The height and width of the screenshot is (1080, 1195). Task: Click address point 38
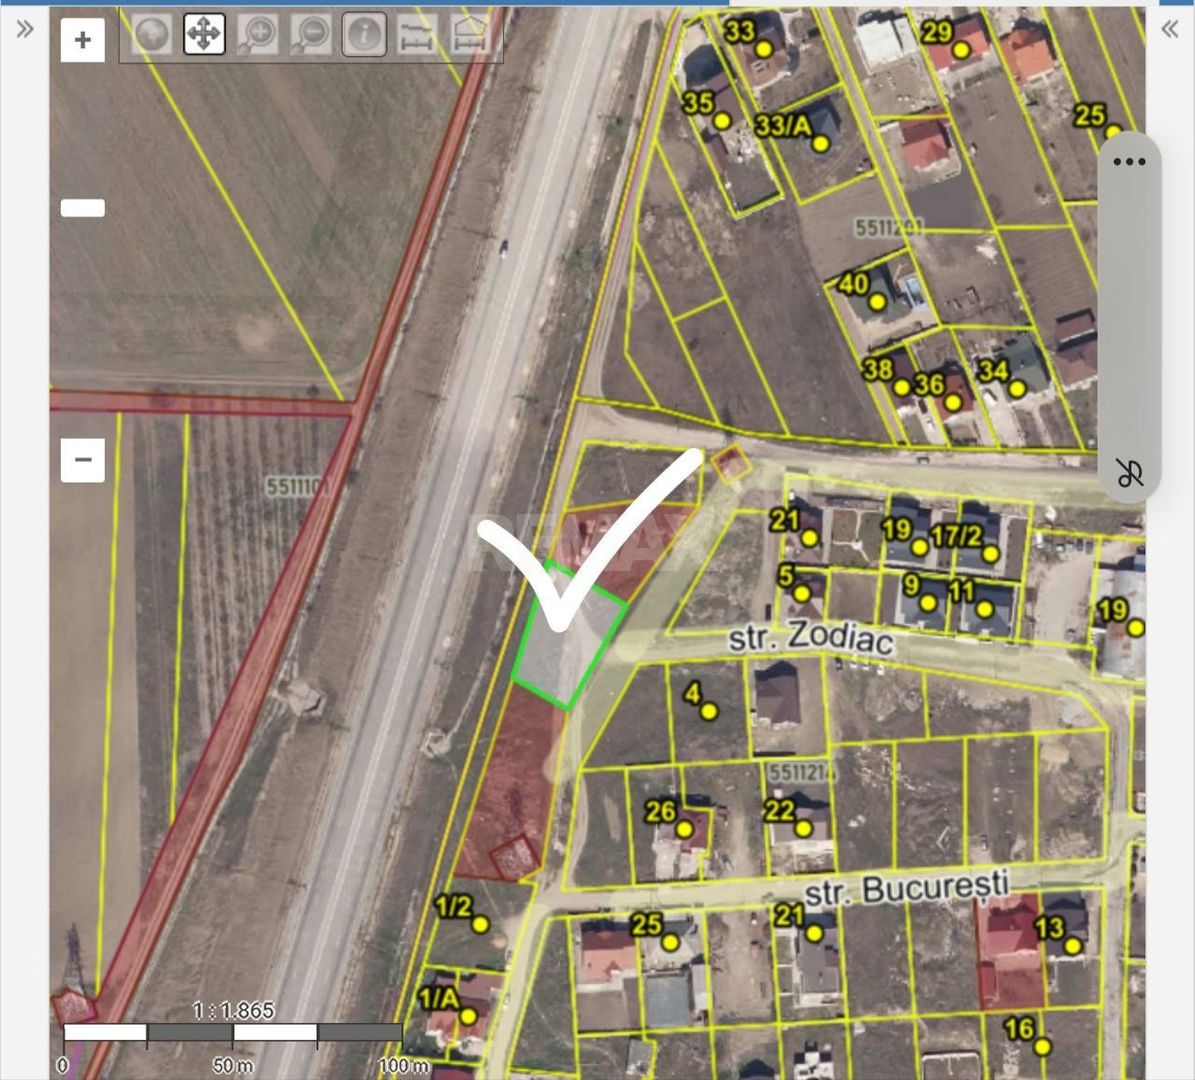click(902, 387)
